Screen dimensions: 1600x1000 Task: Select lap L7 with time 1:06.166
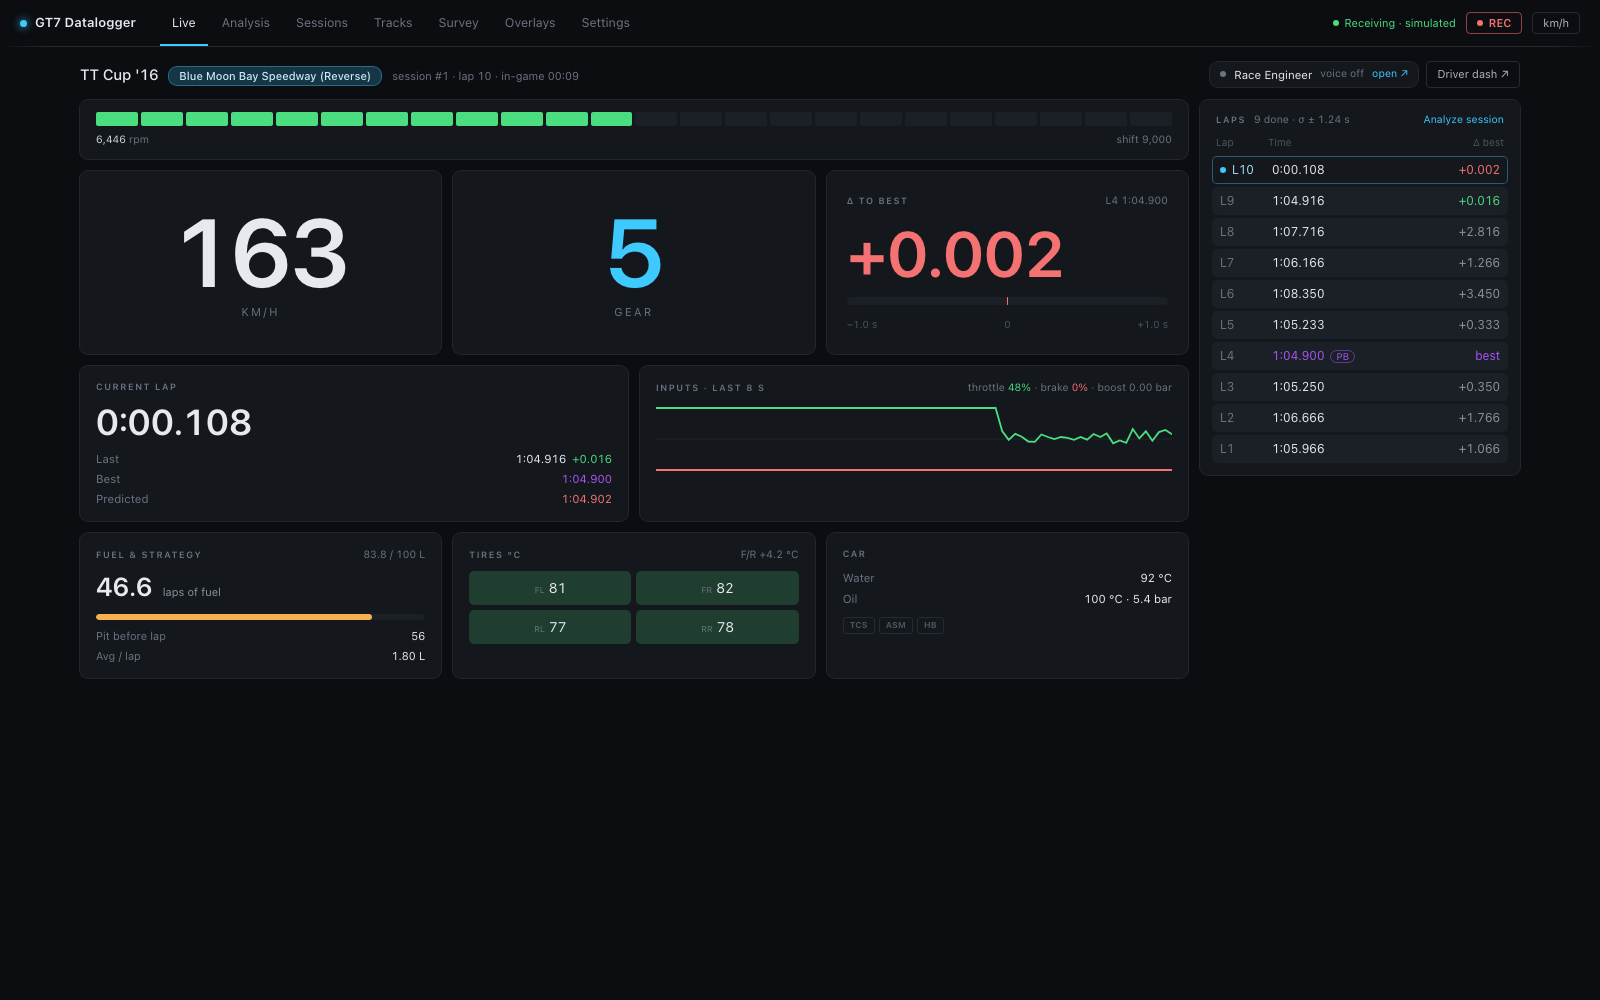[x=1360, y=263]
